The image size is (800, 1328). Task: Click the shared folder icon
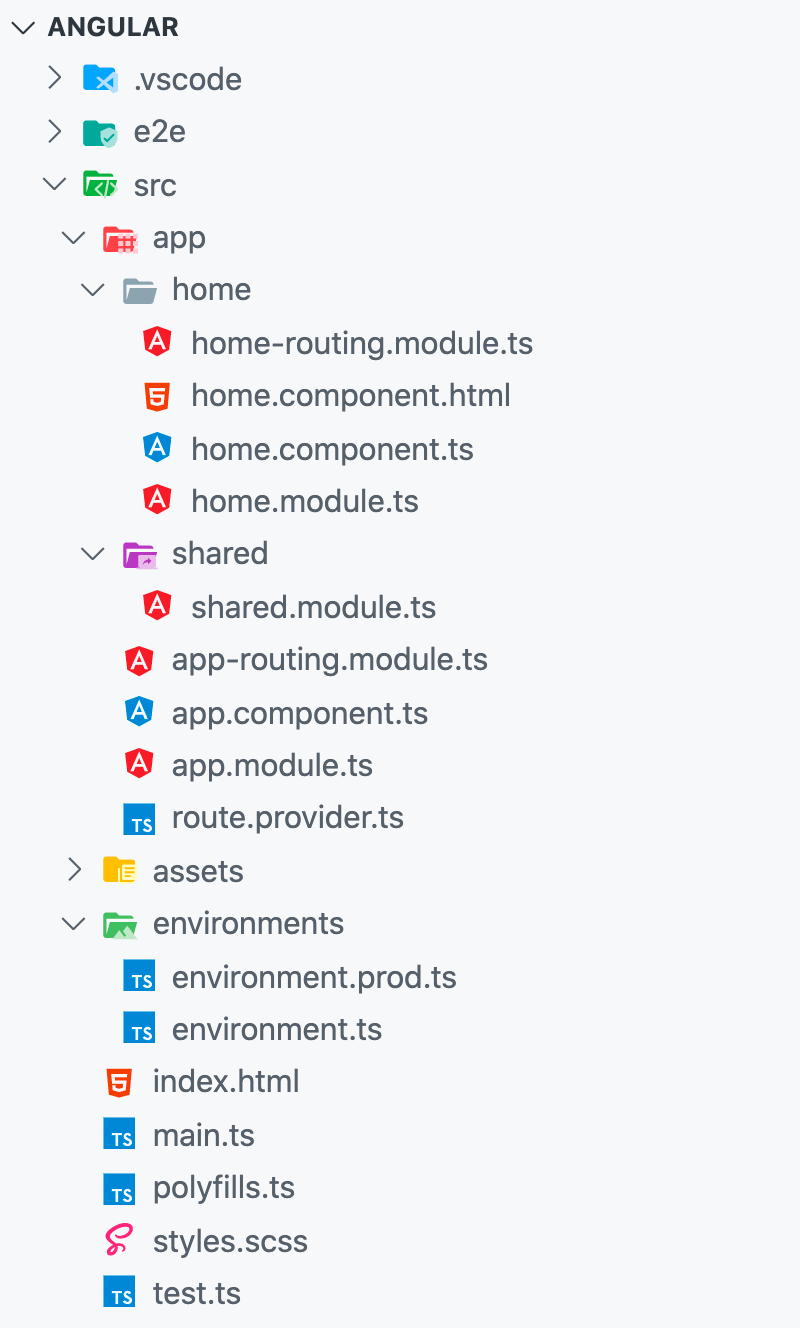pos(139,554)
